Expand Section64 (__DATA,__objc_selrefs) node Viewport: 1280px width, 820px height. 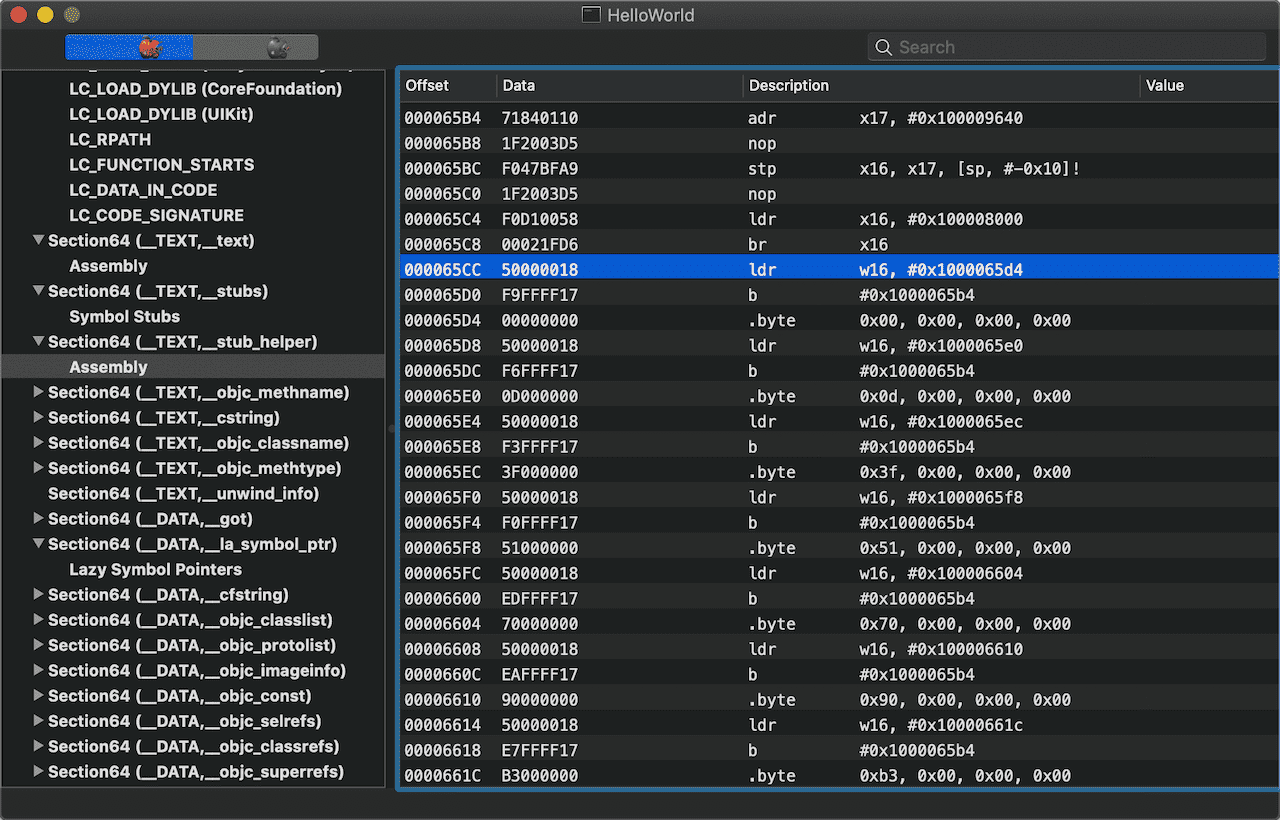[39, 721]
